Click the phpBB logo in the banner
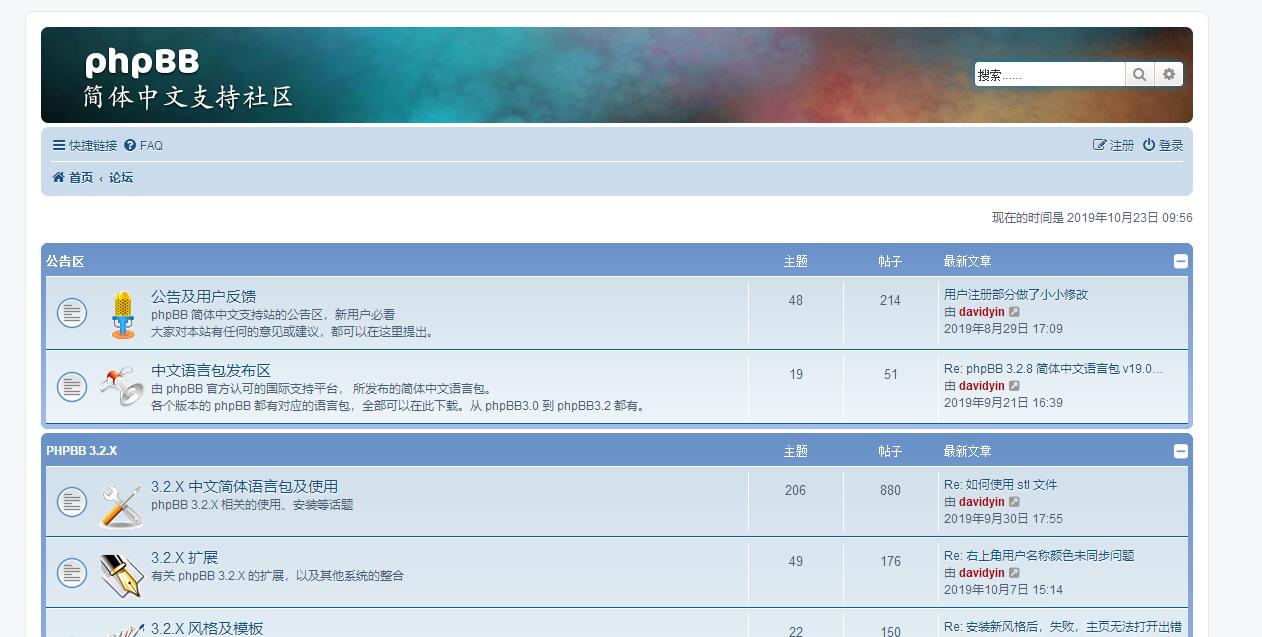Screen dimensions: 1262x637 189,77
